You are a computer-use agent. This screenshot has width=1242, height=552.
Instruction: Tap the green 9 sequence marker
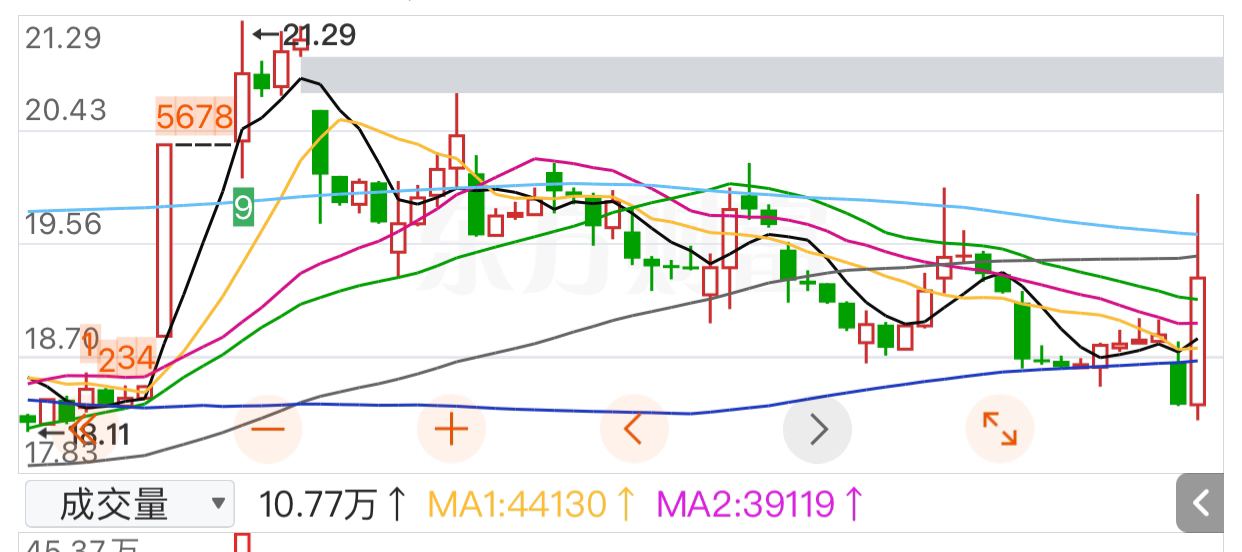(x=243, y=208)
